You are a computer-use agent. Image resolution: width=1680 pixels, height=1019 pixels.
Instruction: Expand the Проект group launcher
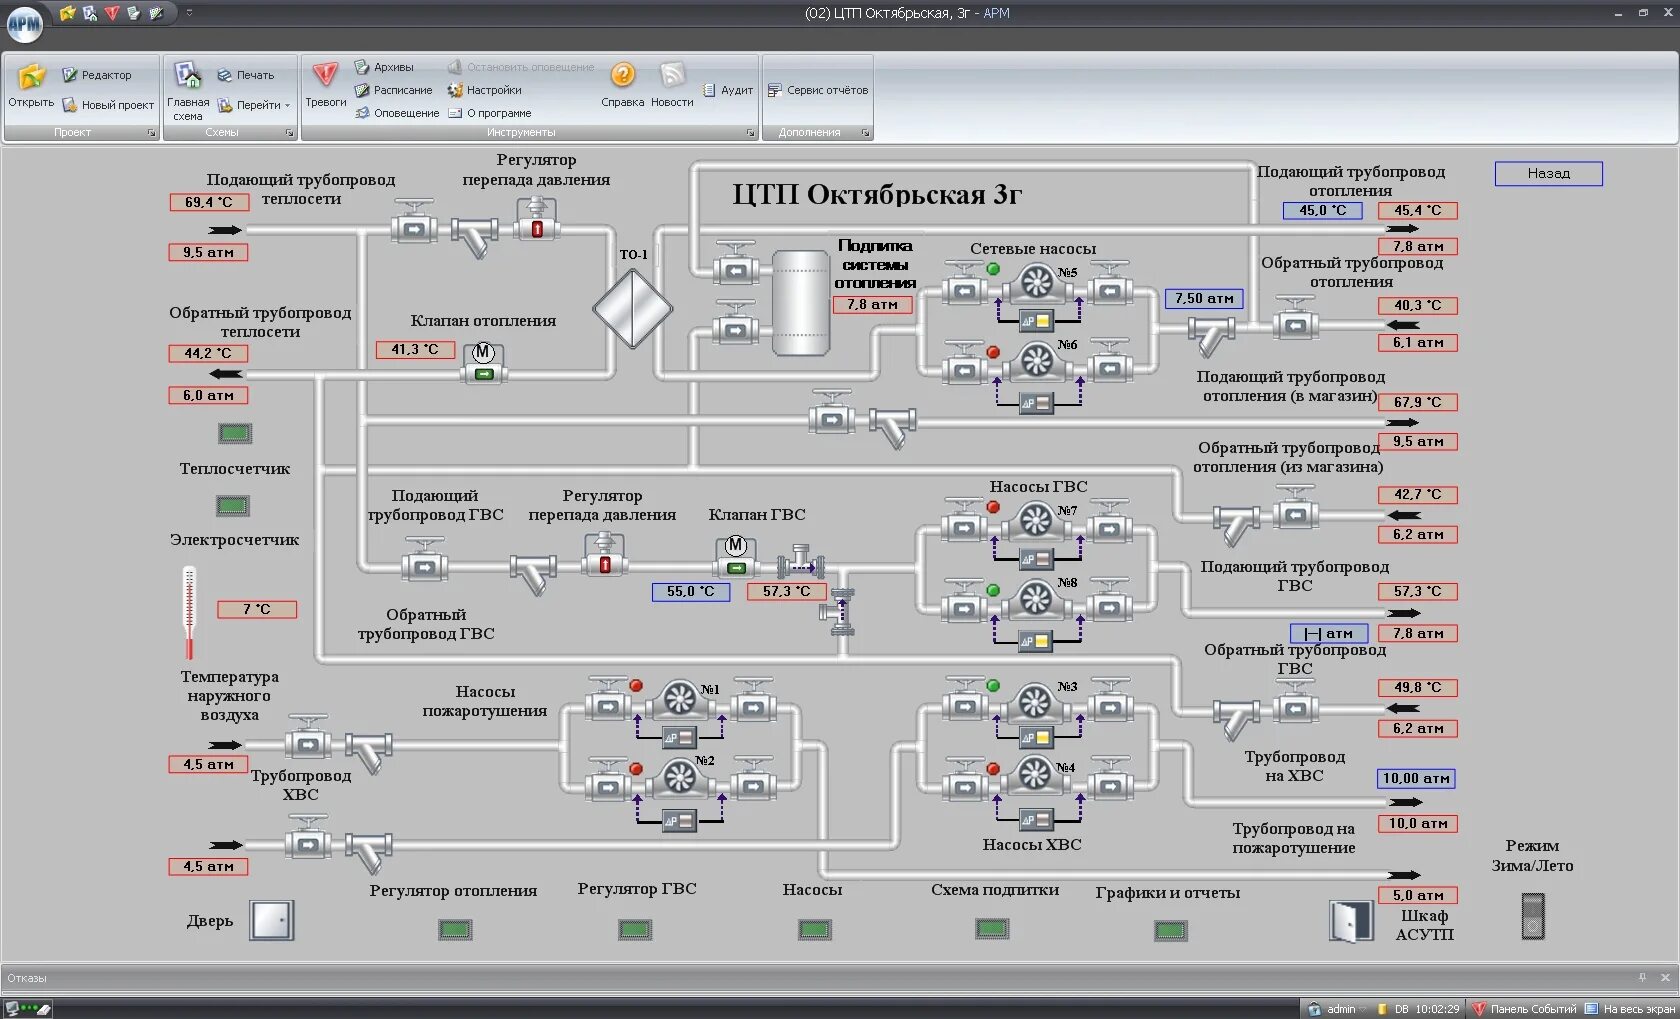tap(152, 133)
